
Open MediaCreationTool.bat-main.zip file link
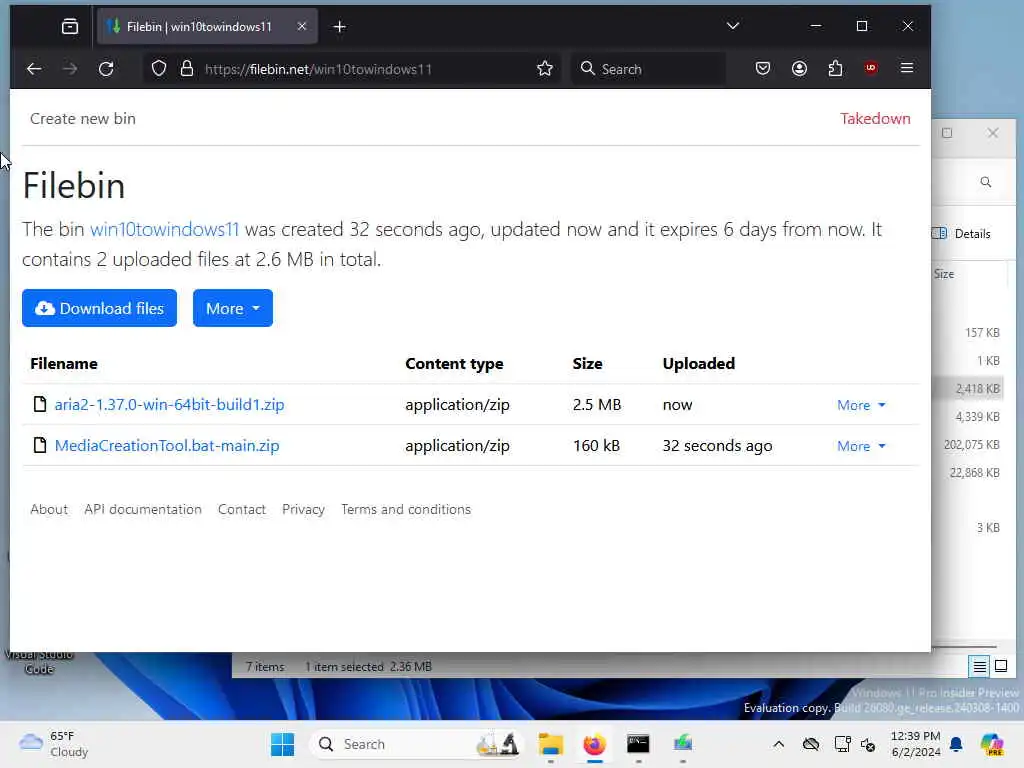click(x=167, y=446)
